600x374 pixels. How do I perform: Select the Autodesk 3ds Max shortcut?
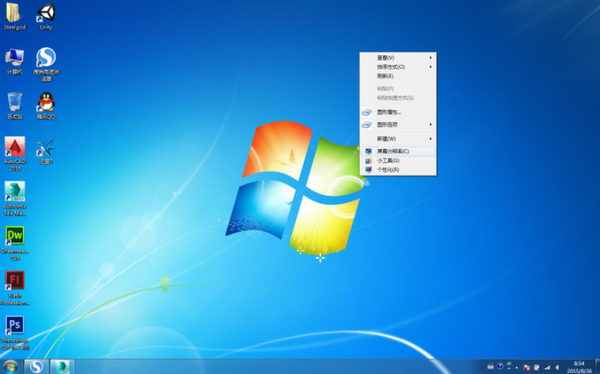click(x=15, y=198)
